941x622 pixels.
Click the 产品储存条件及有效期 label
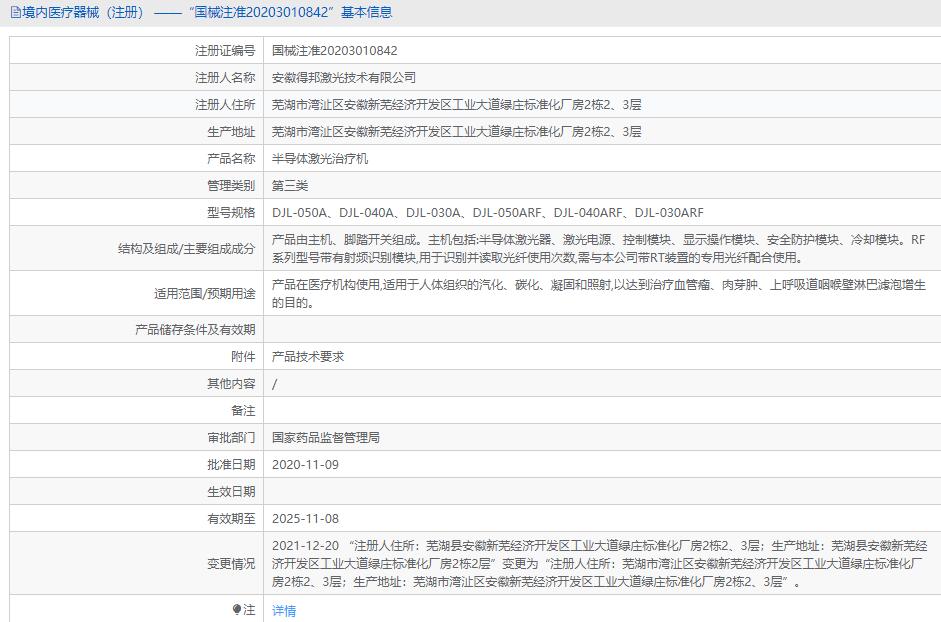click(195, 330)
